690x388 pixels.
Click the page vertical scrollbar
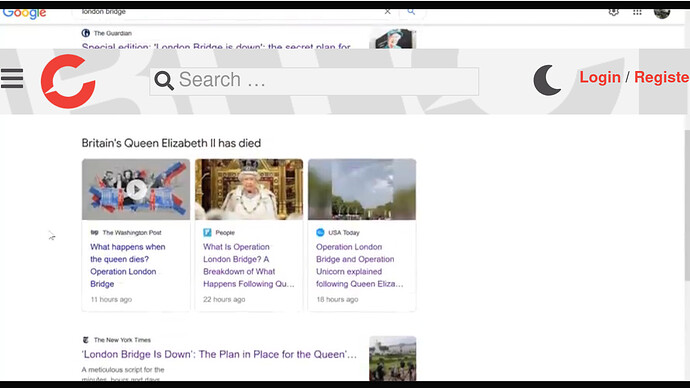[x=687, y=205]
